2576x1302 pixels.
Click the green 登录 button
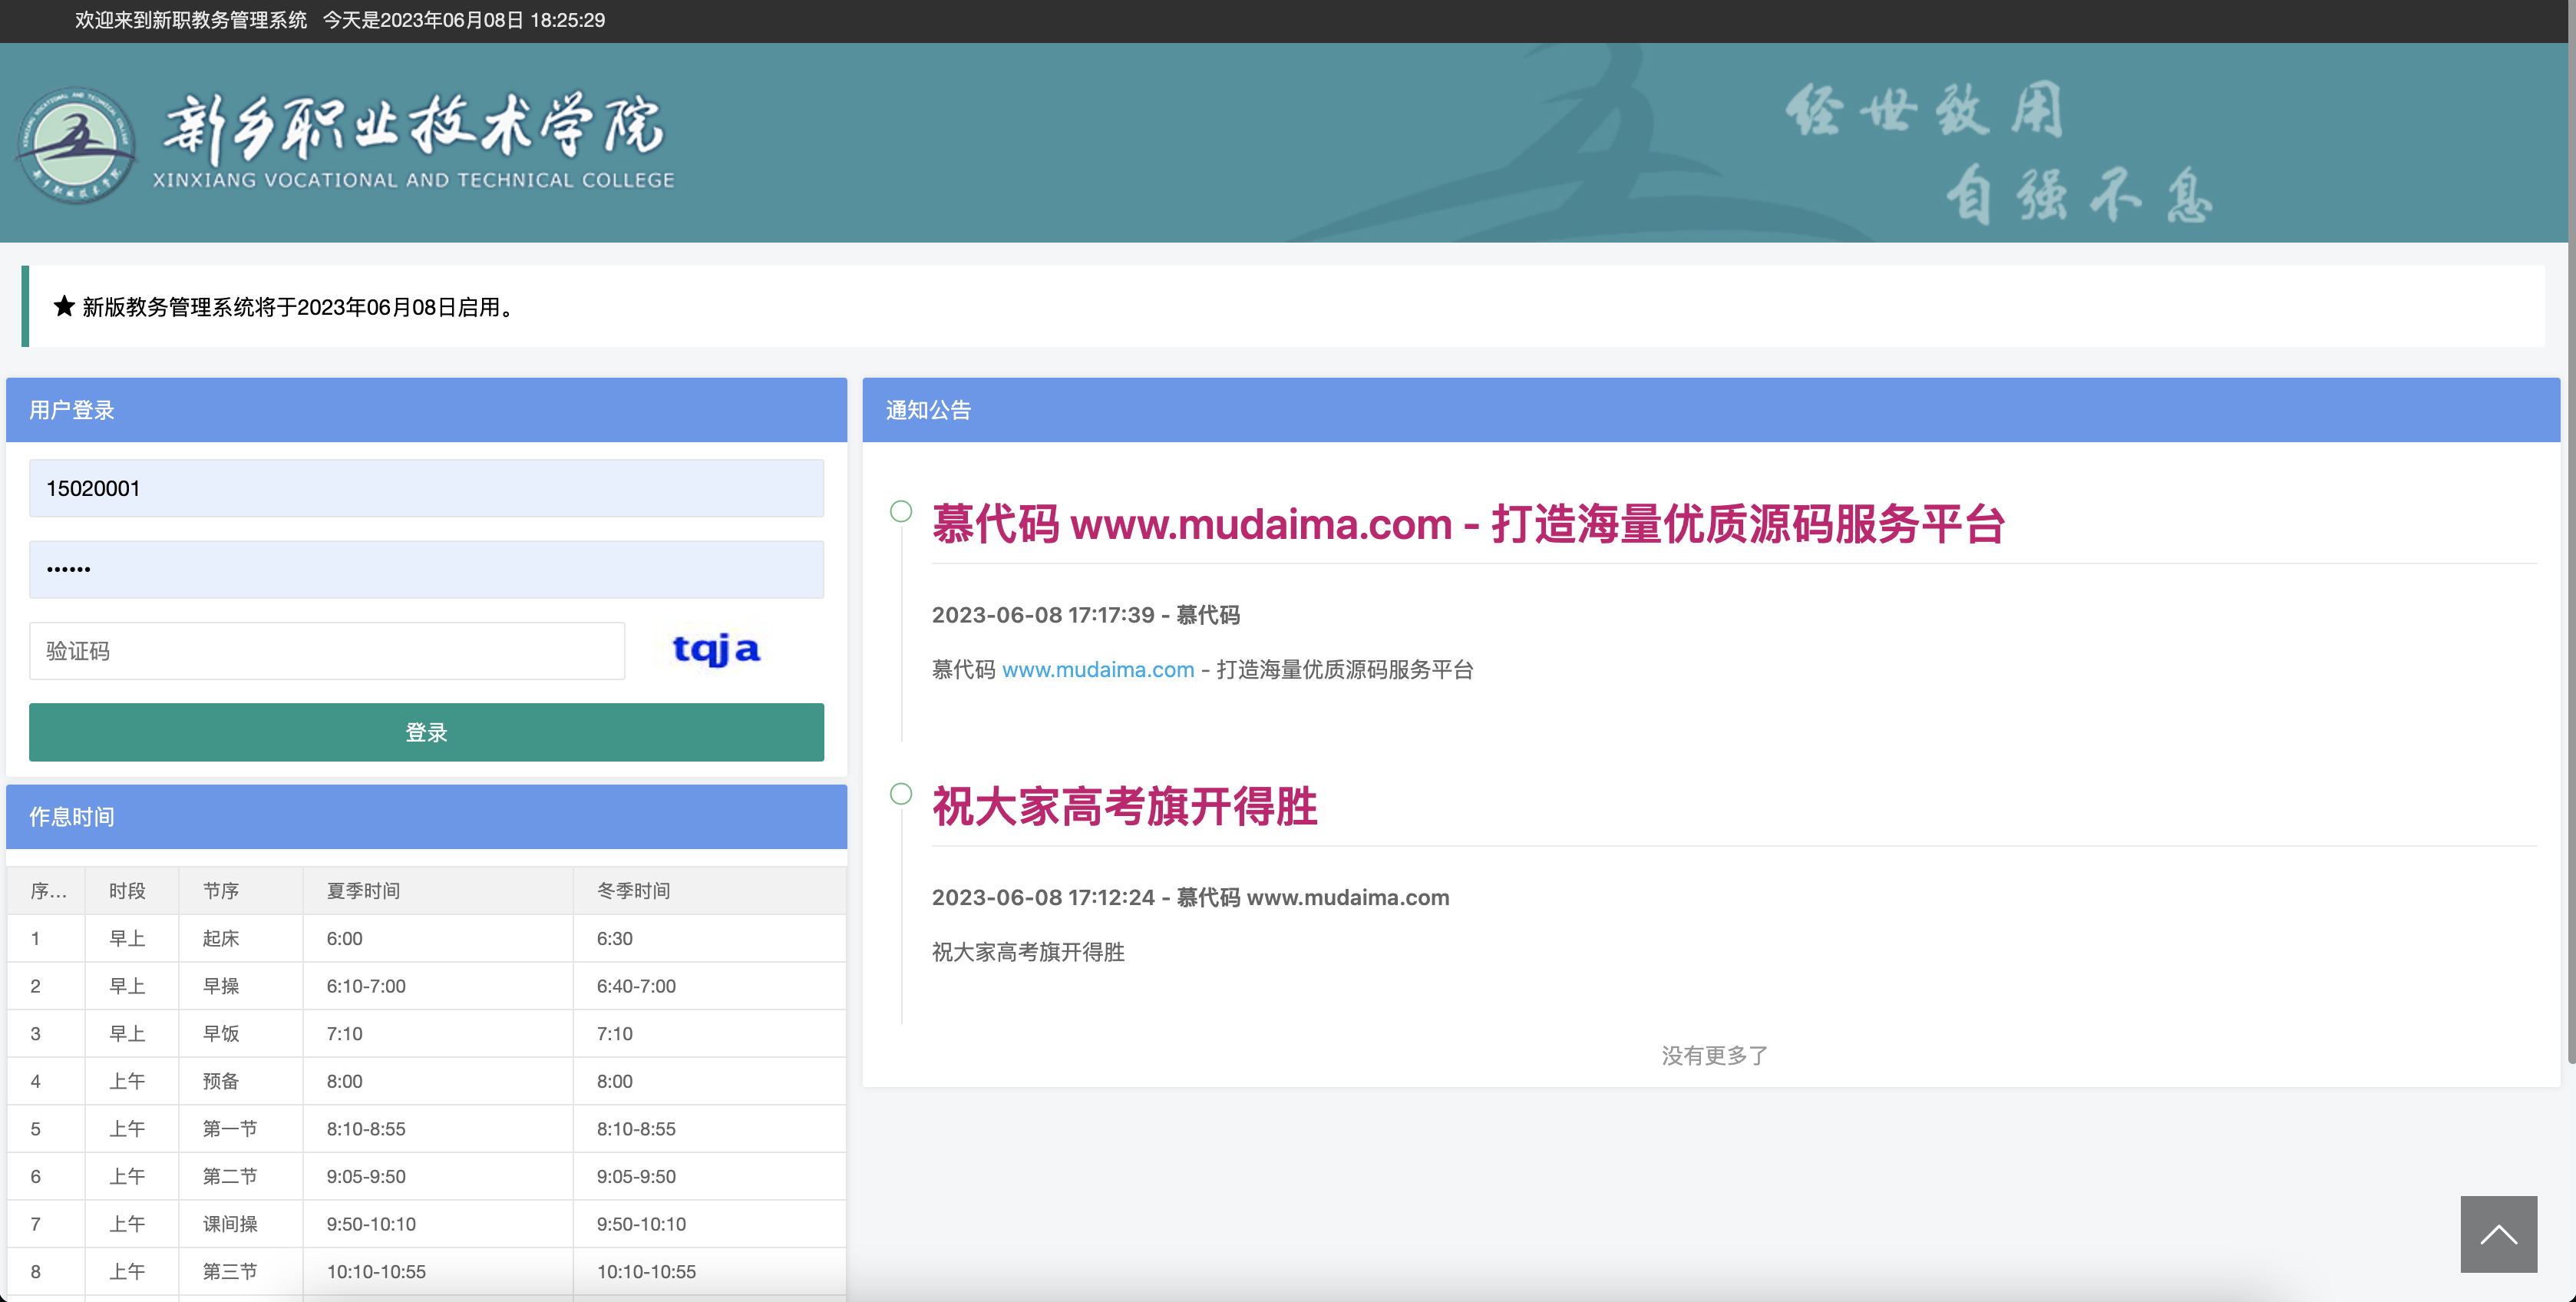[x=426, y=732]
